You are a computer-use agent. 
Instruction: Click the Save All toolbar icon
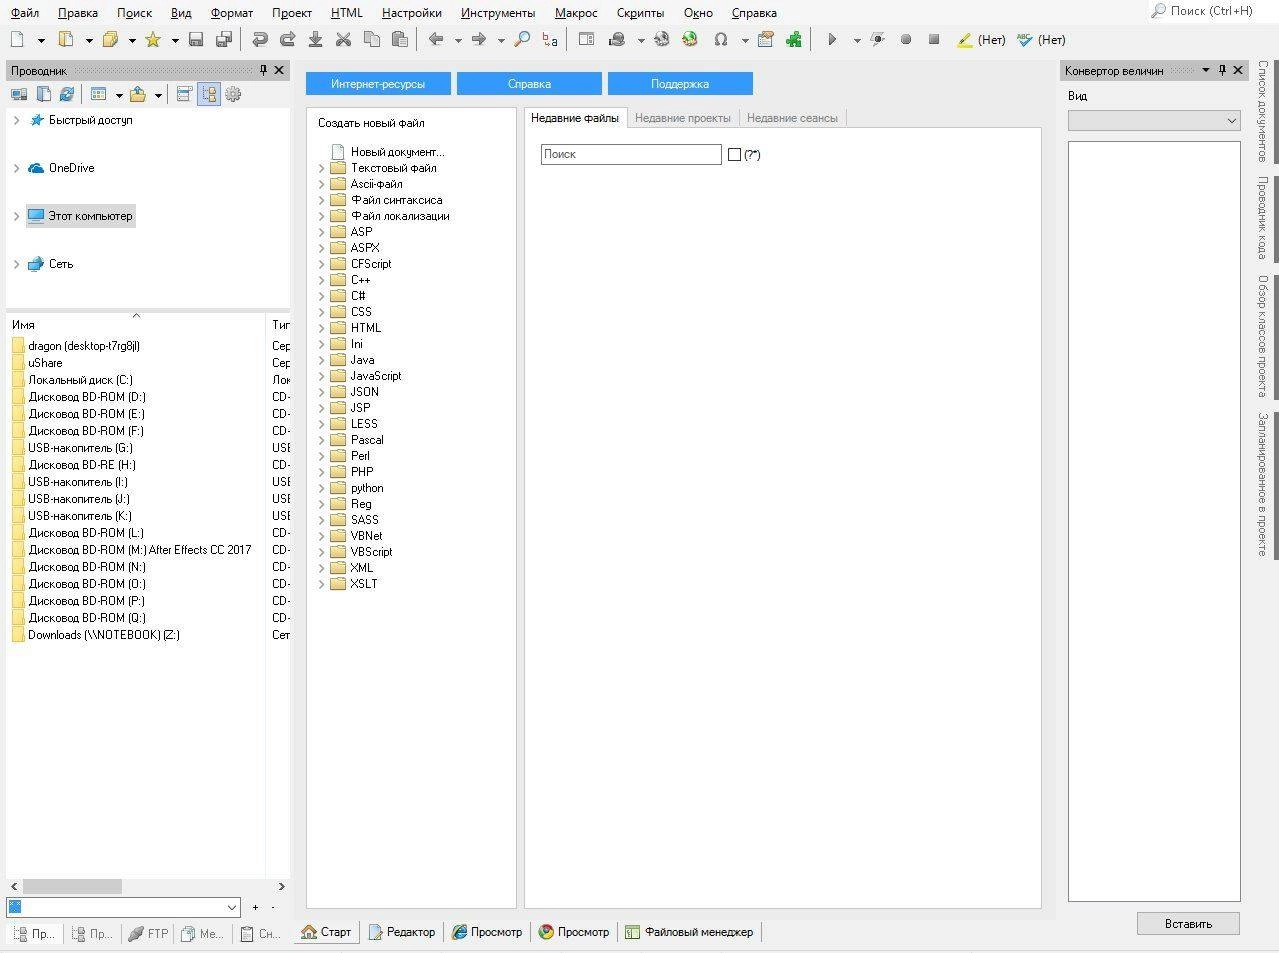click(224, 39)
